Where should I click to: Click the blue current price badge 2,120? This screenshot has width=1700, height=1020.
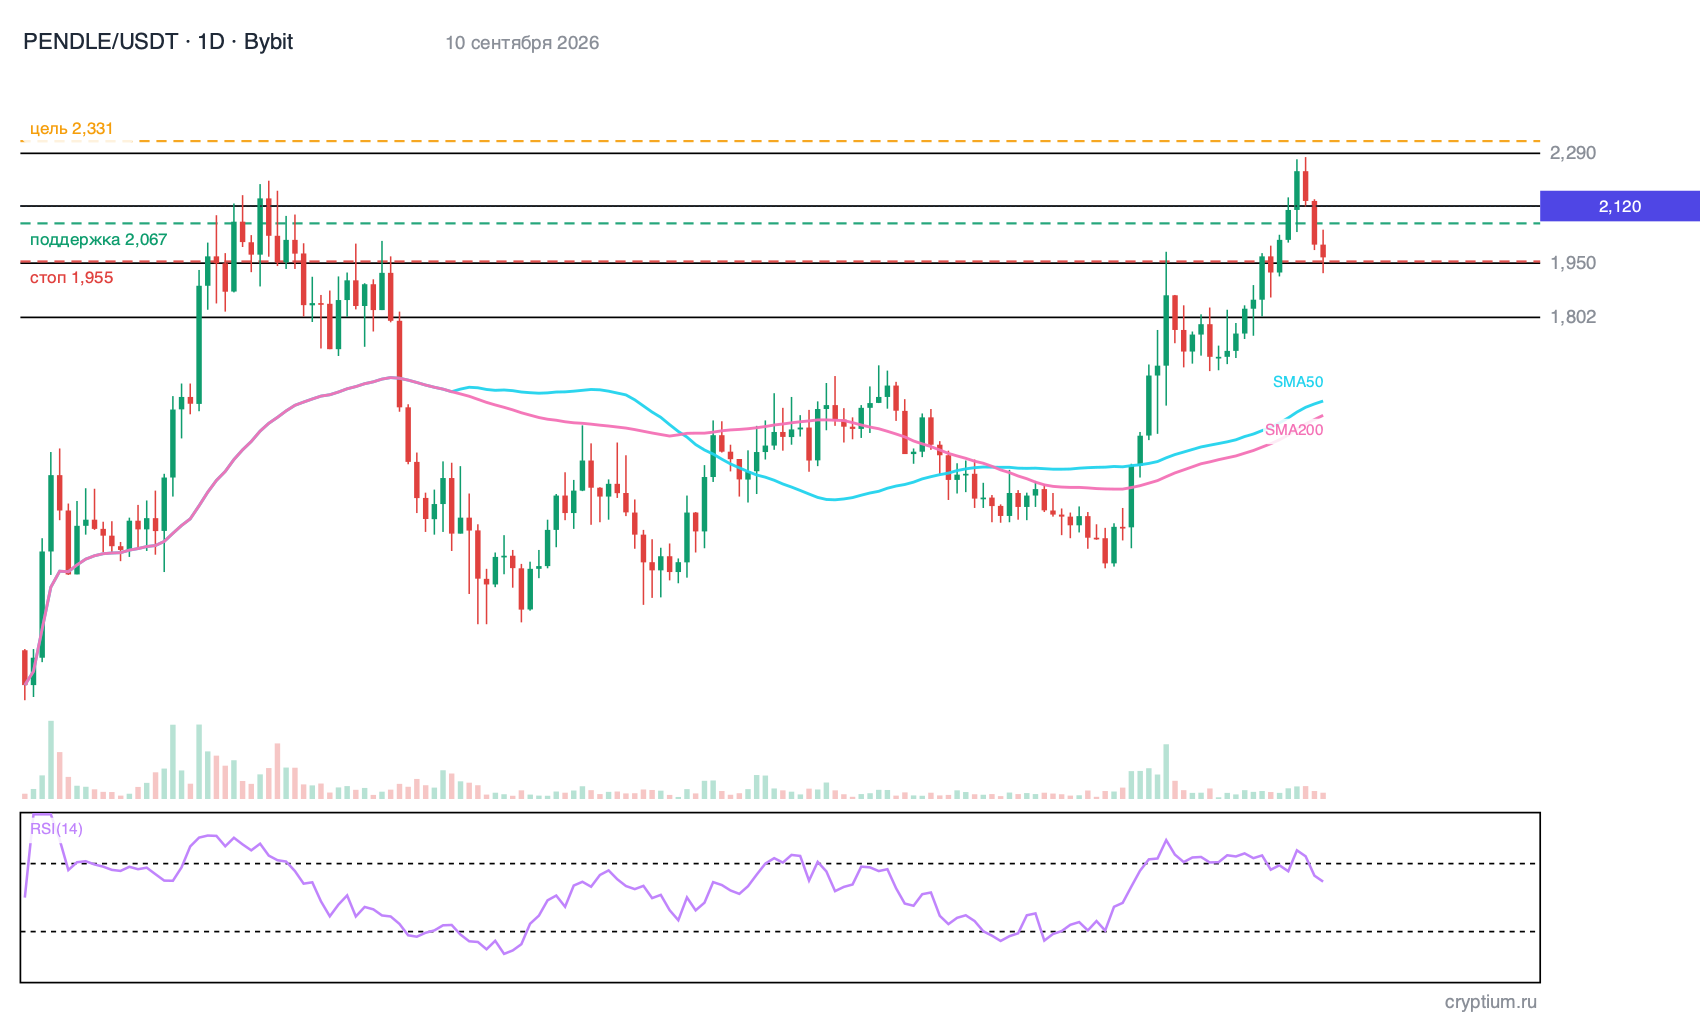point(1620,206)
